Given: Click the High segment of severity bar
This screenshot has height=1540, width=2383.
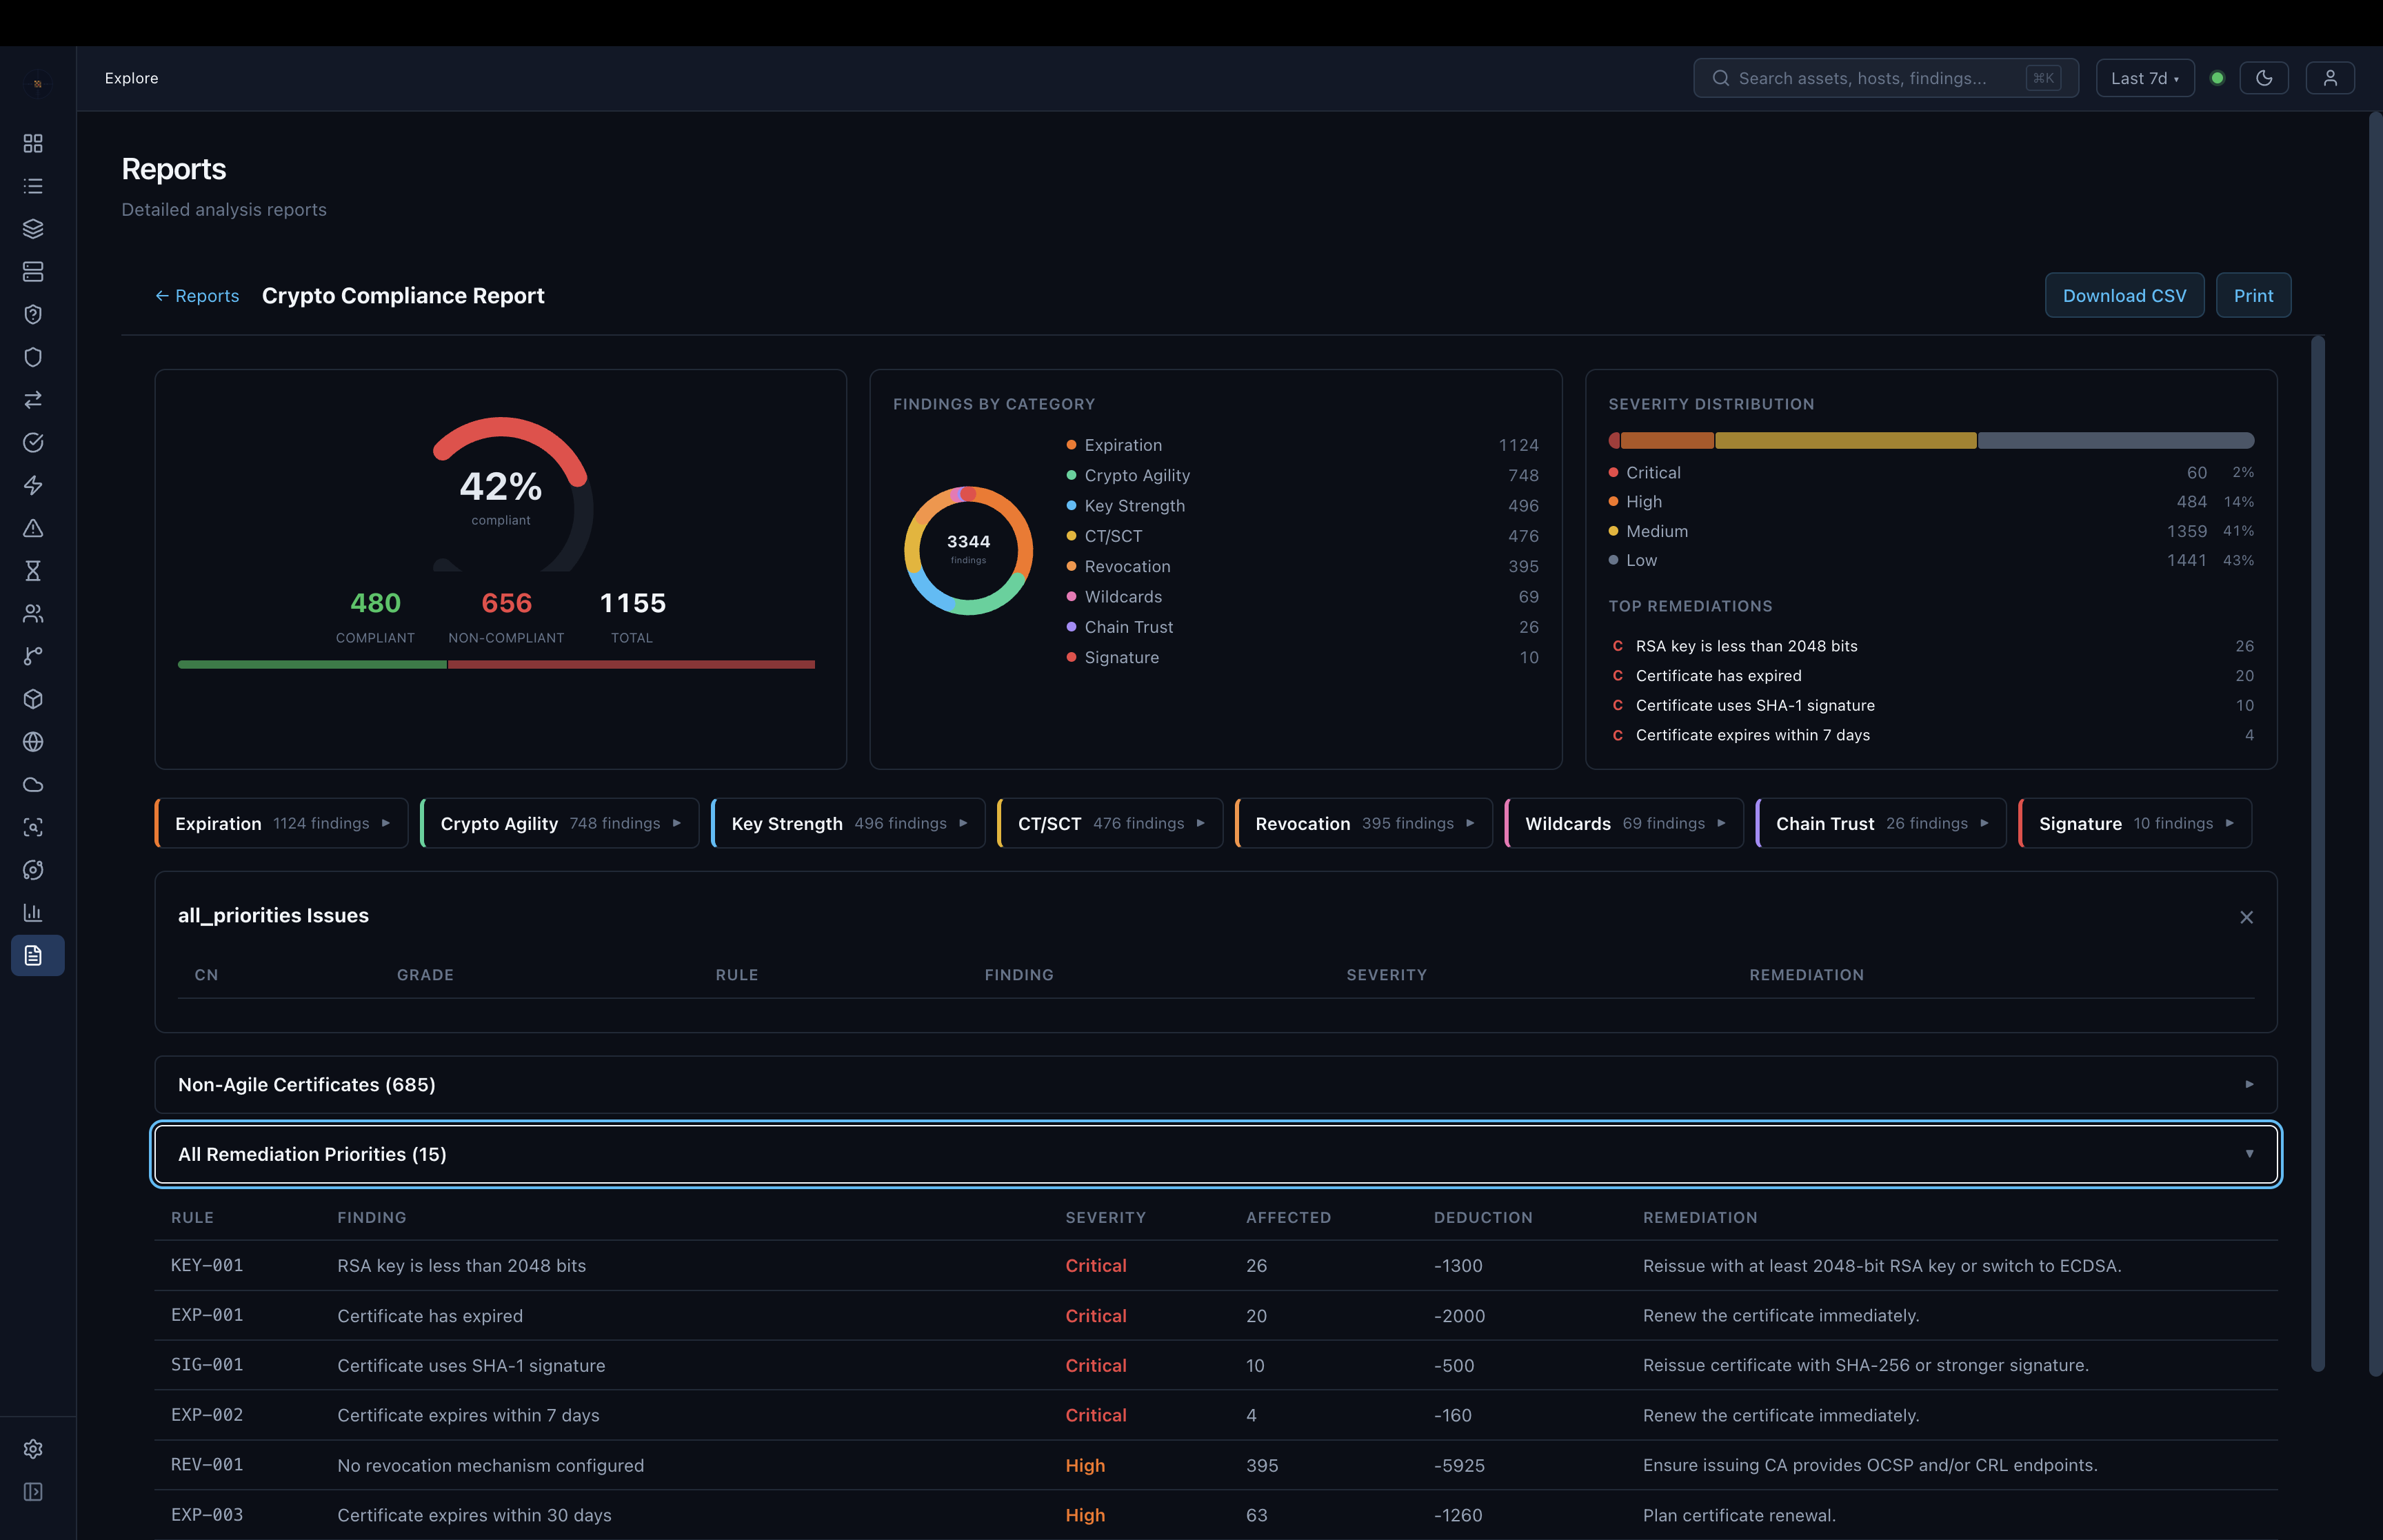Looking at the screenshot, I should (x=1667, y=441).
